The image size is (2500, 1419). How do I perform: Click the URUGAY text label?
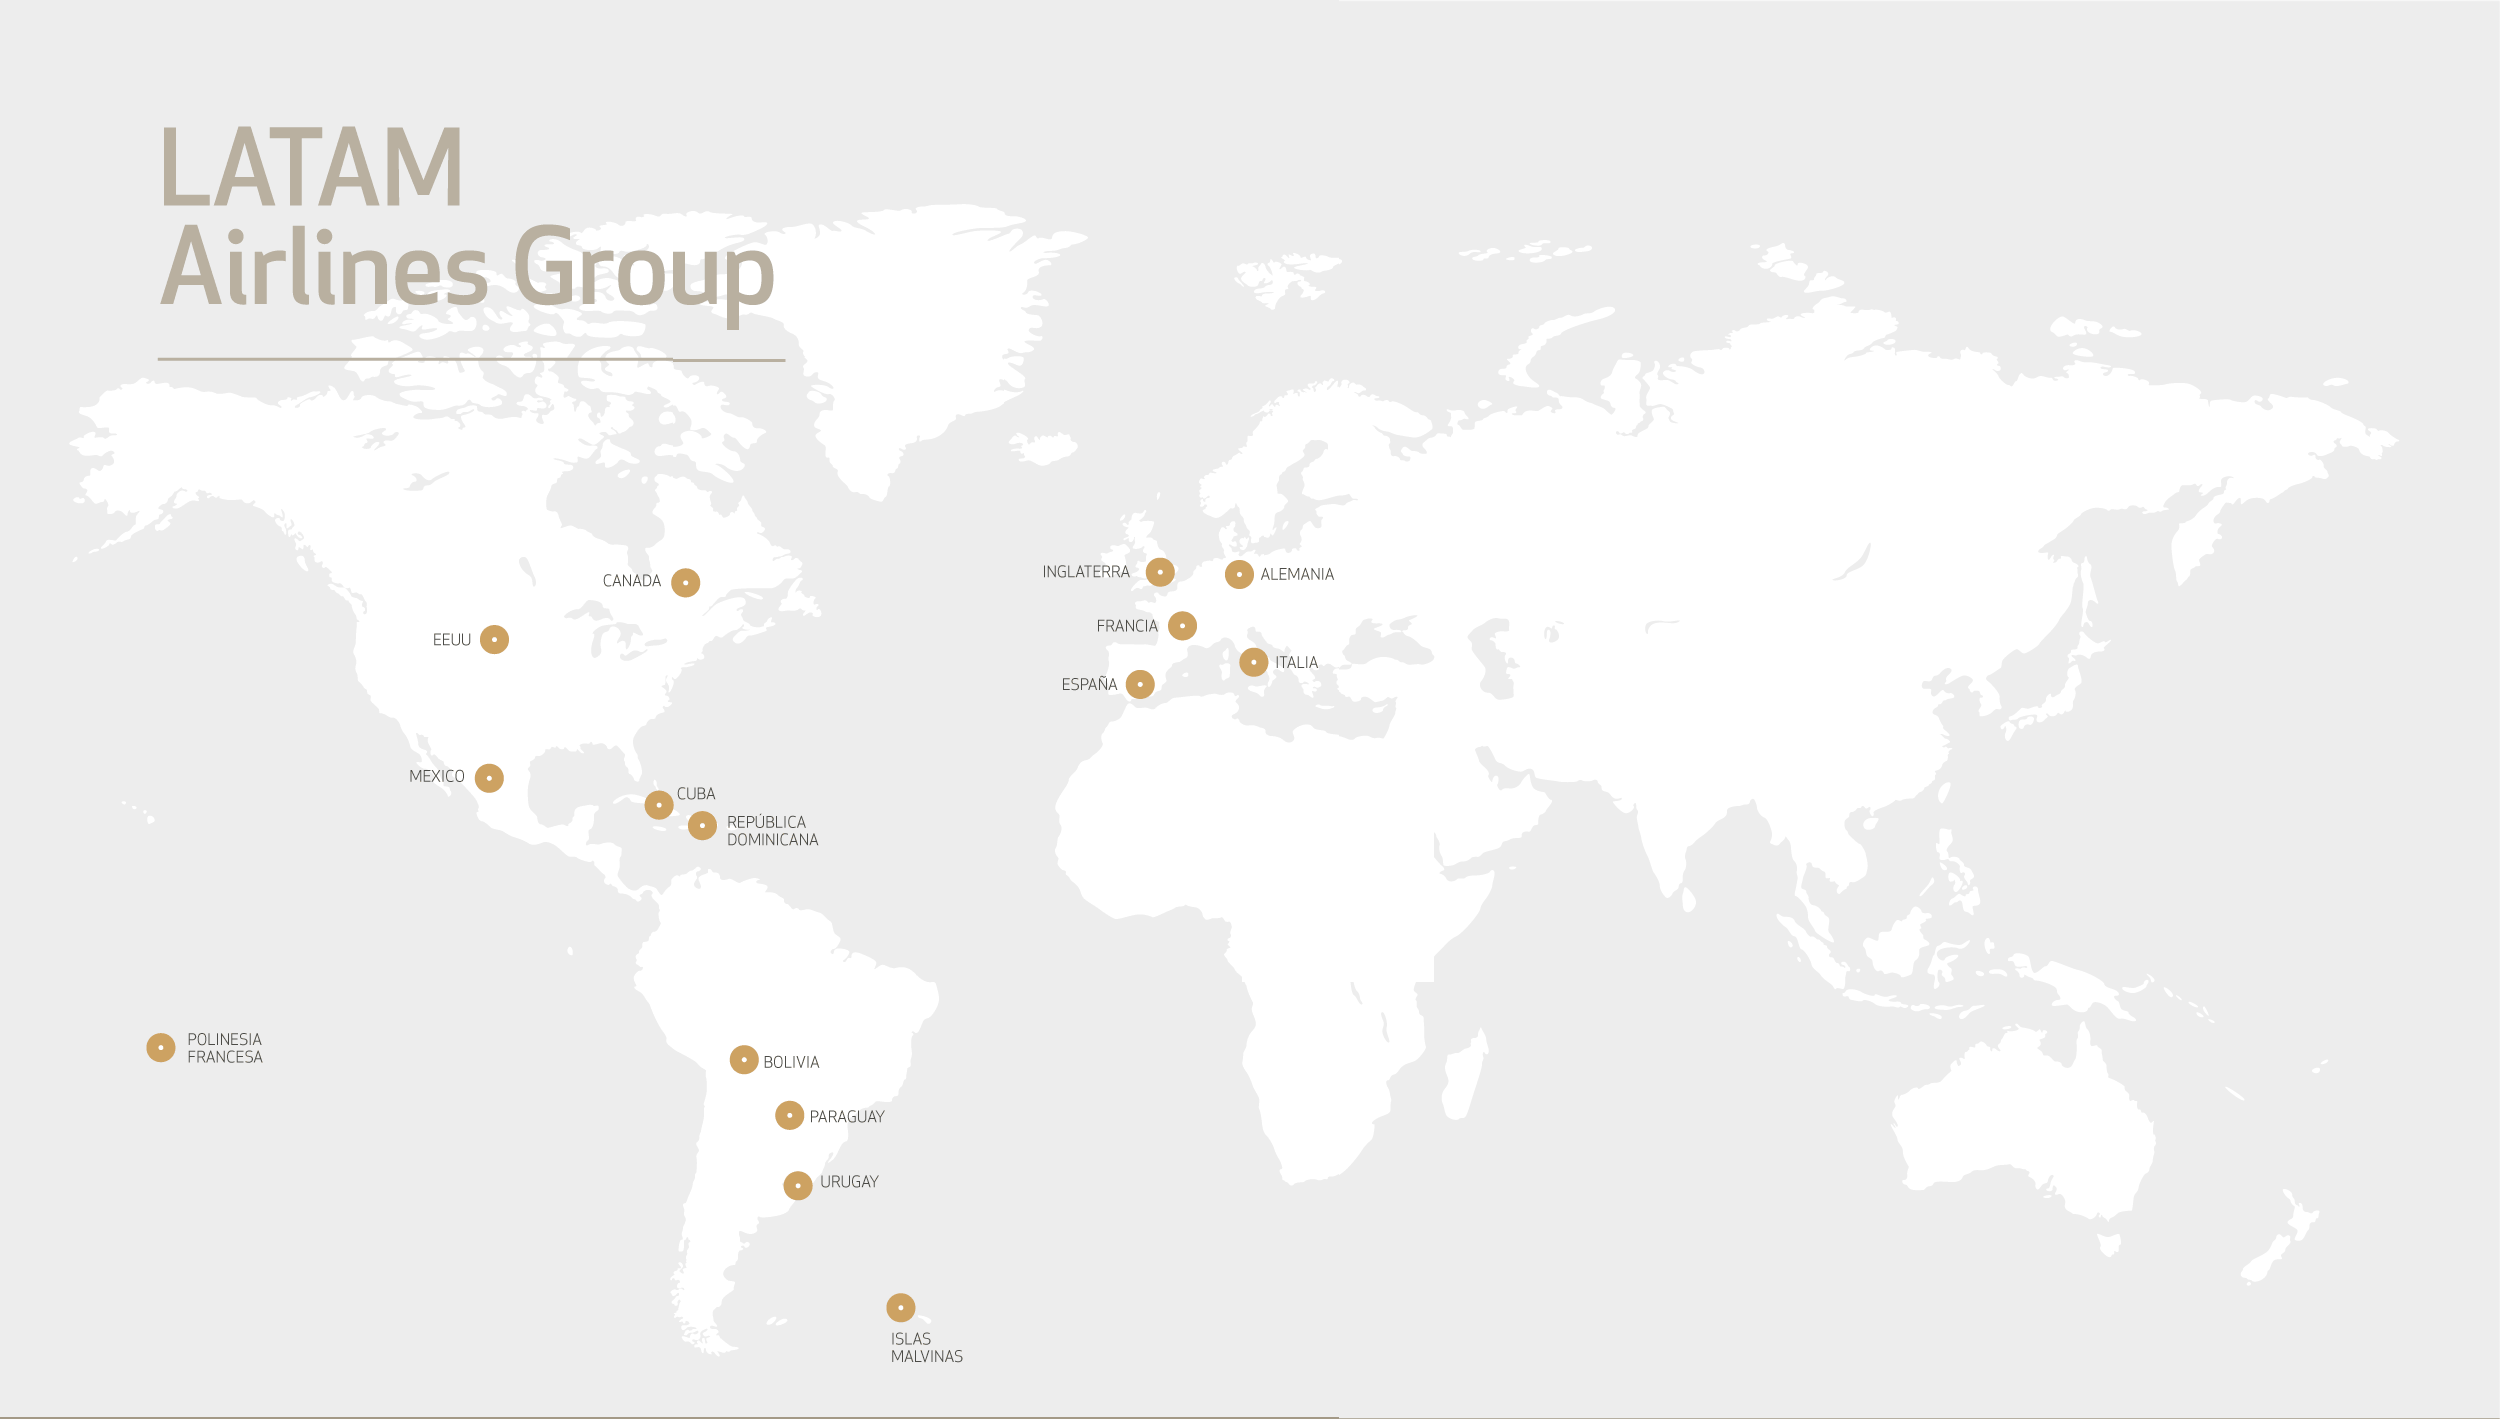coord(849,1182)
